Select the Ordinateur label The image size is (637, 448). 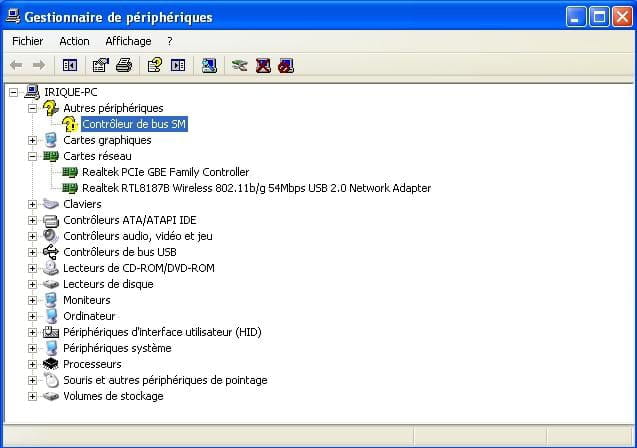pos(89,316)
